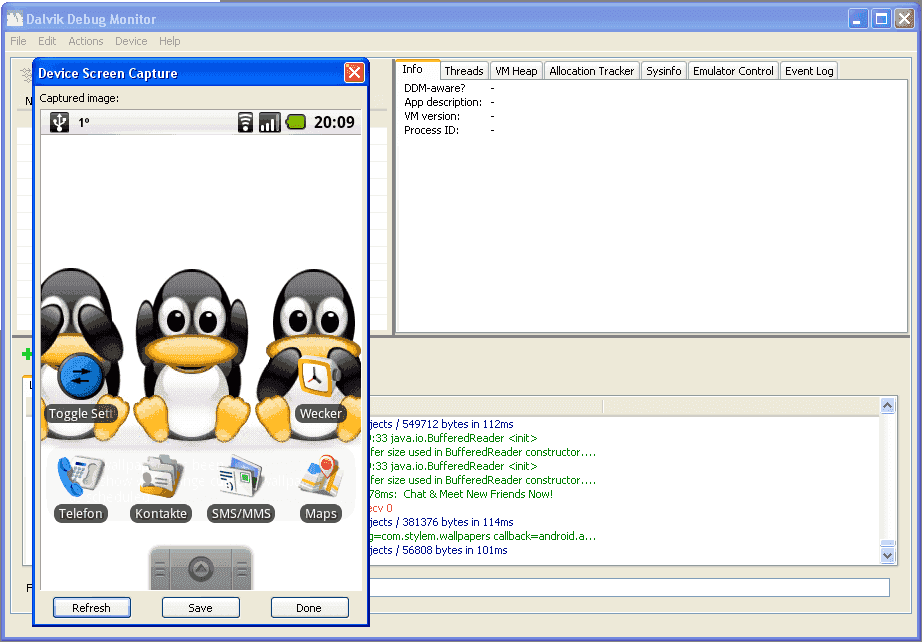
Task: Open the Actions menu
Action: (x=86, y=41)
